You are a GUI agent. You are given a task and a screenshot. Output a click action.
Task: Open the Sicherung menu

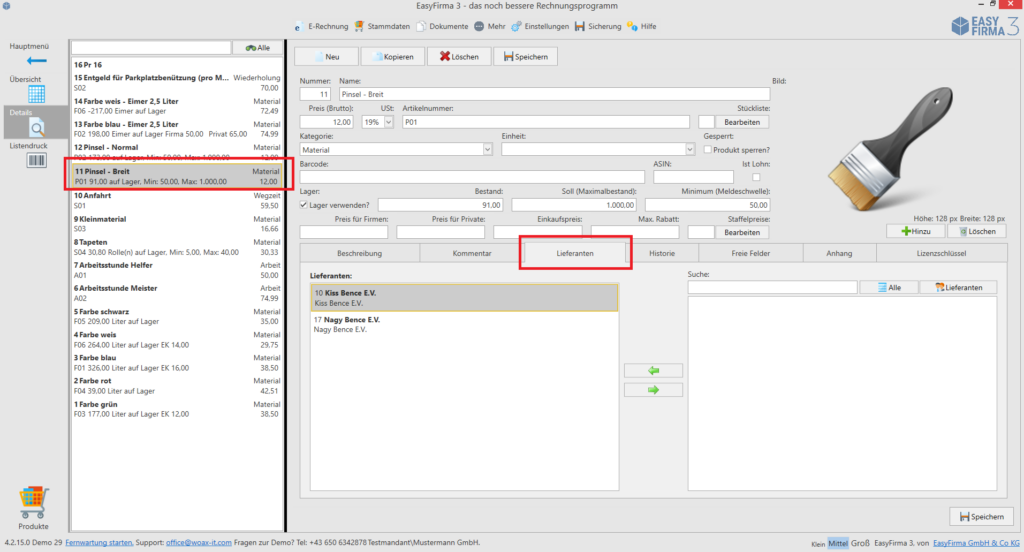click(x=598, y=27)
